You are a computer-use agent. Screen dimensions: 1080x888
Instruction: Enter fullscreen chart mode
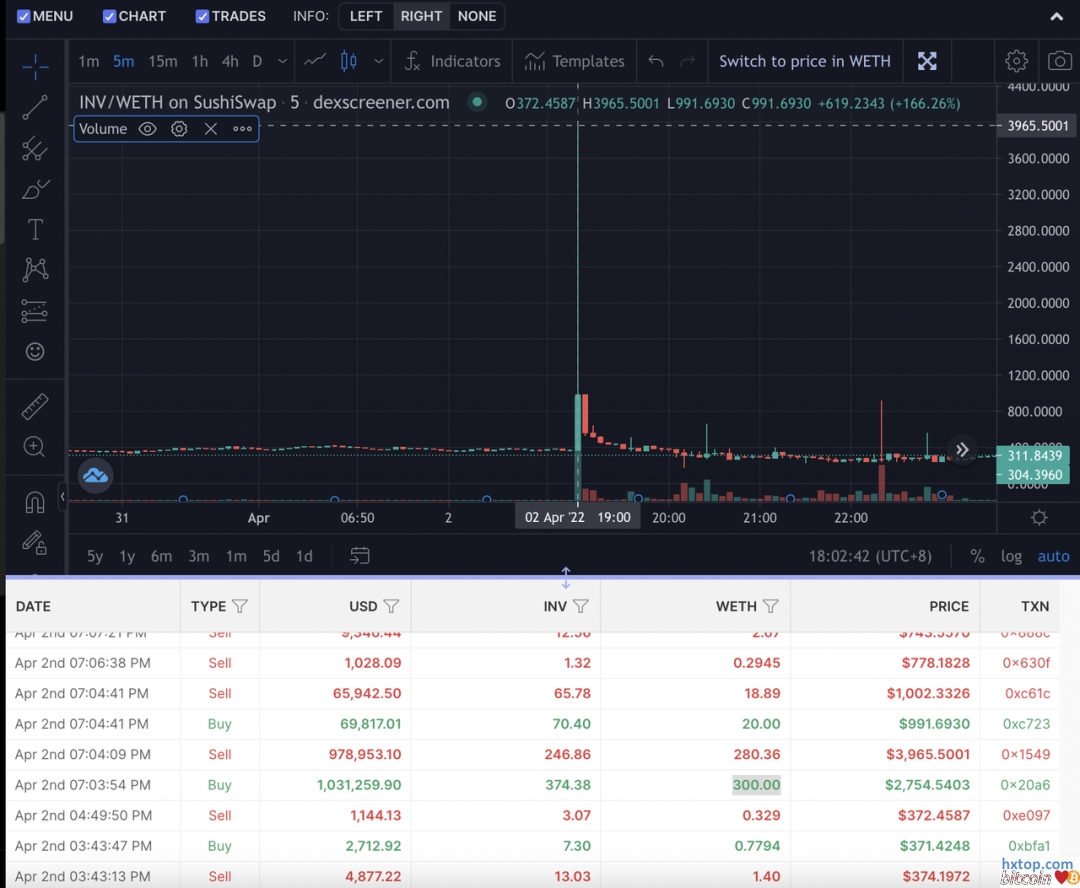pos(927,61)
